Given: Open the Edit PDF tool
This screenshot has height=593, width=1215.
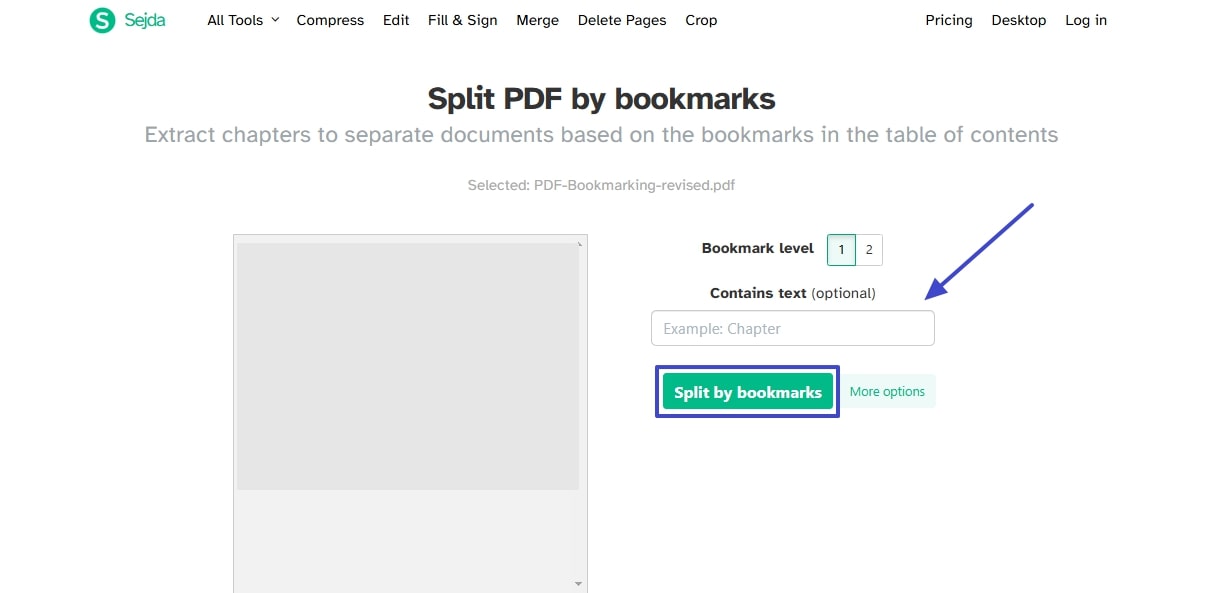Looking at the screenshot, I should coord(396,20).
